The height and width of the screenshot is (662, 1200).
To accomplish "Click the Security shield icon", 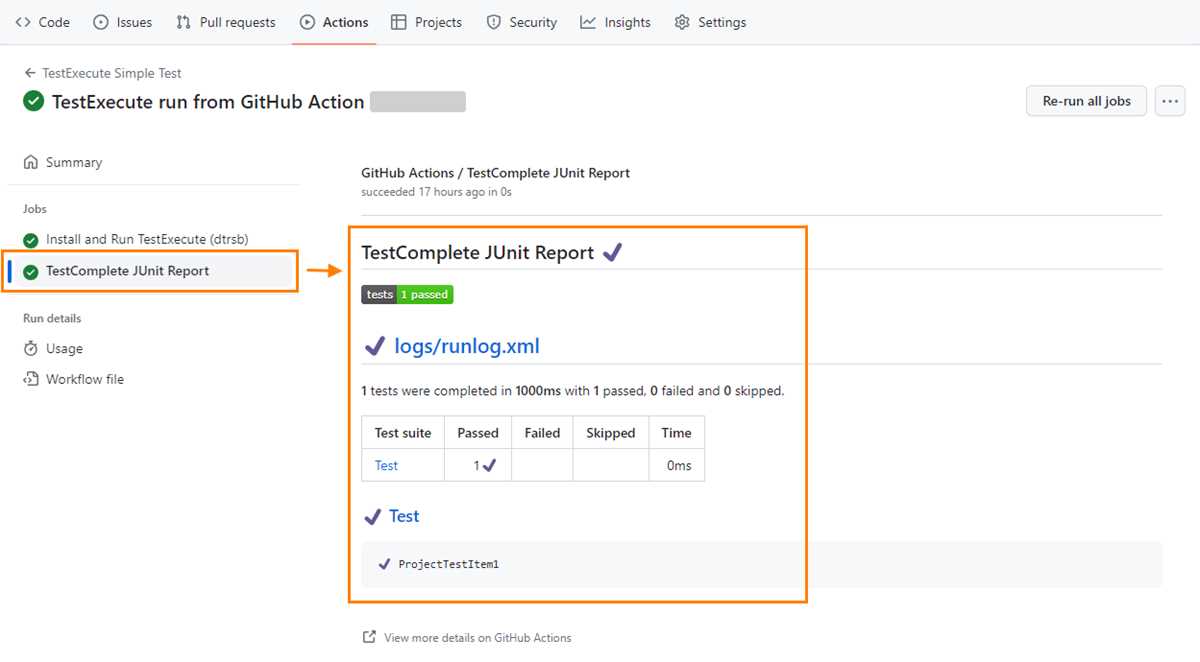I will tap(493, 22).
